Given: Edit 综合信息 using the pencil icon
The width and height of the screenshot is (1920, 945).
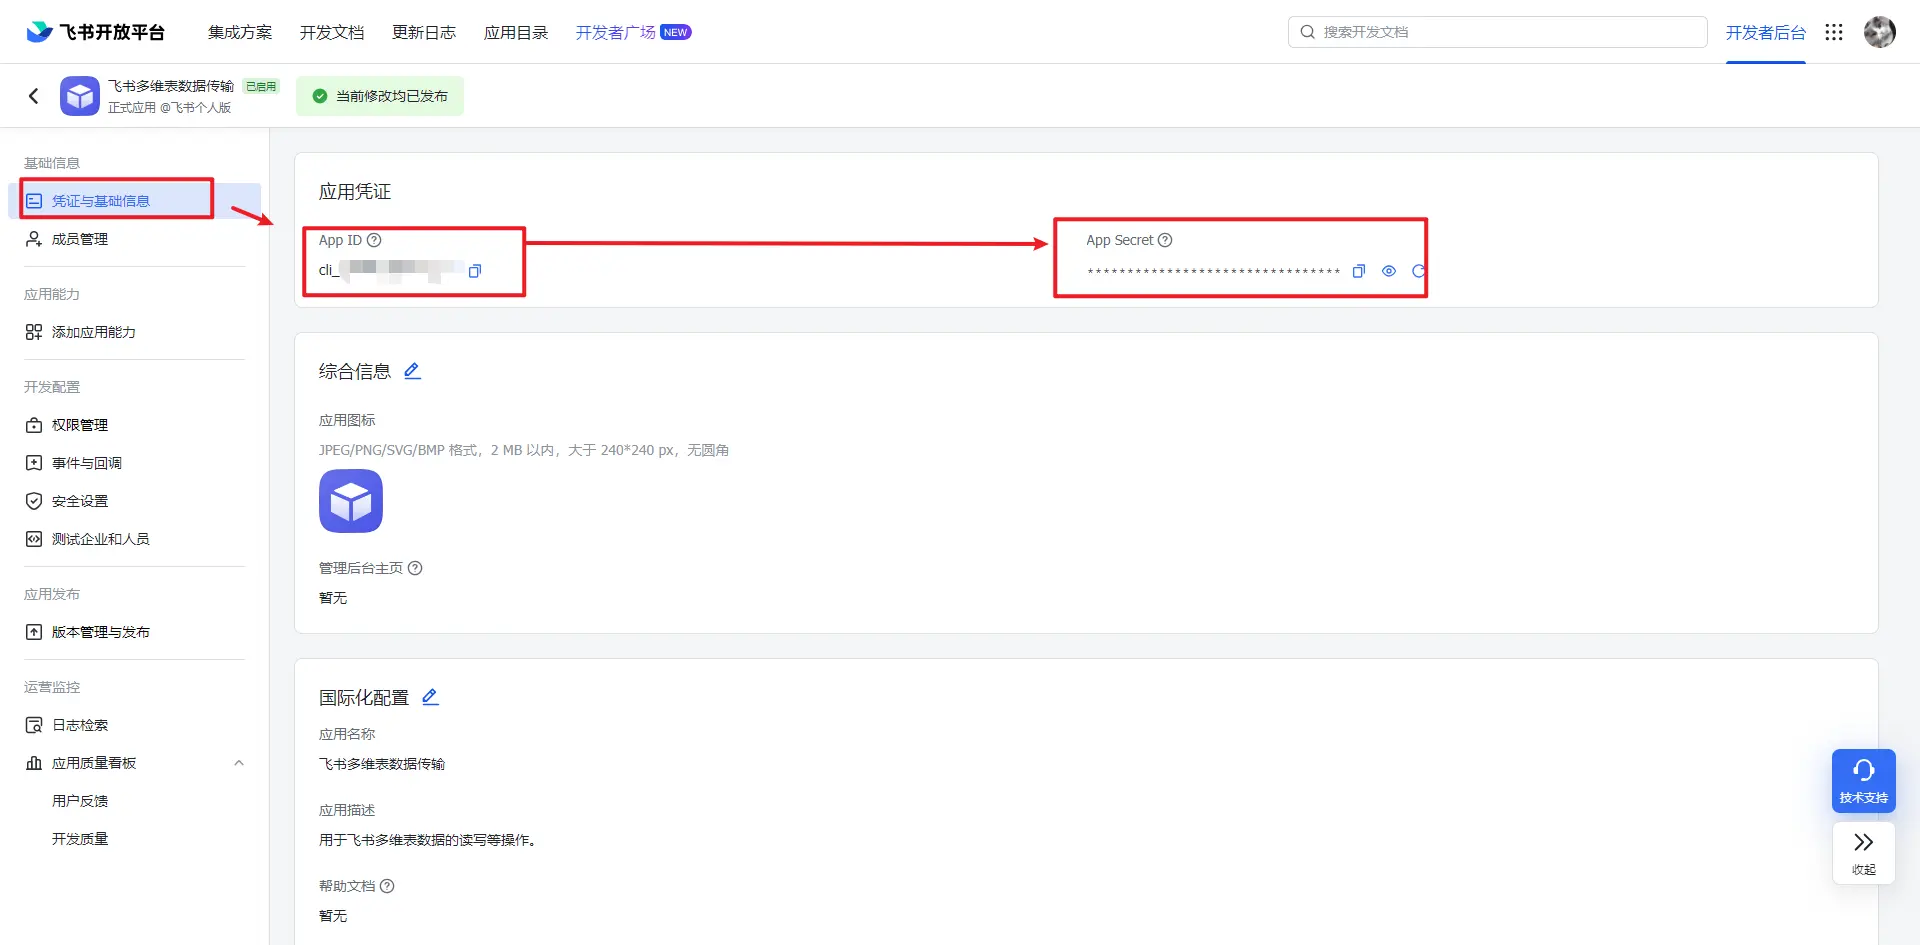Looking at the screenshot, I should [x=412, y=371].
